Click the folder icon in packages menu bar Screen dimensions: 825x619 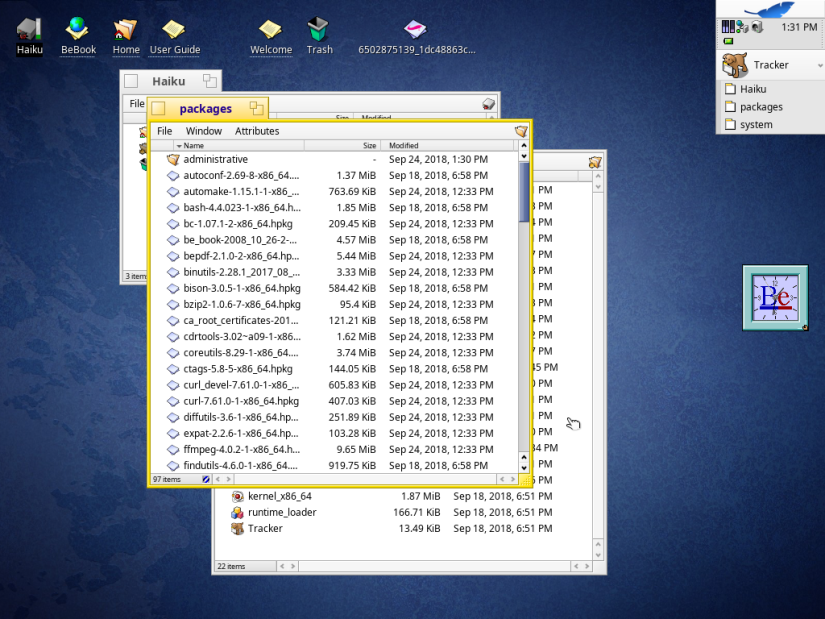click(521, 131)
